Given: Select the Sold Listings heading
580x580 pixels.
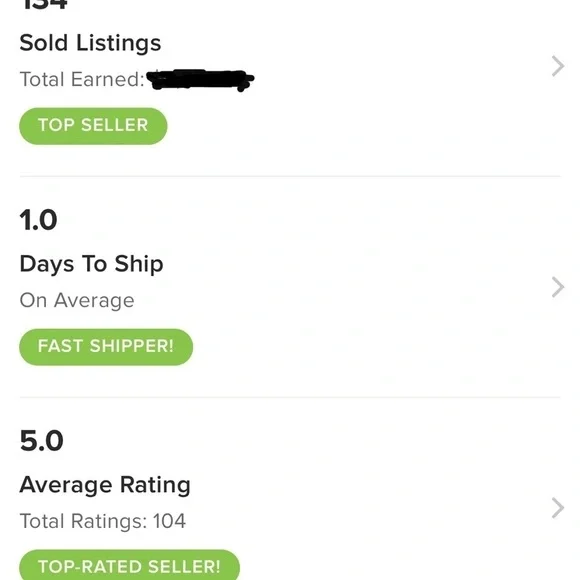Looking at the screenshot, I should pos(90,43).
